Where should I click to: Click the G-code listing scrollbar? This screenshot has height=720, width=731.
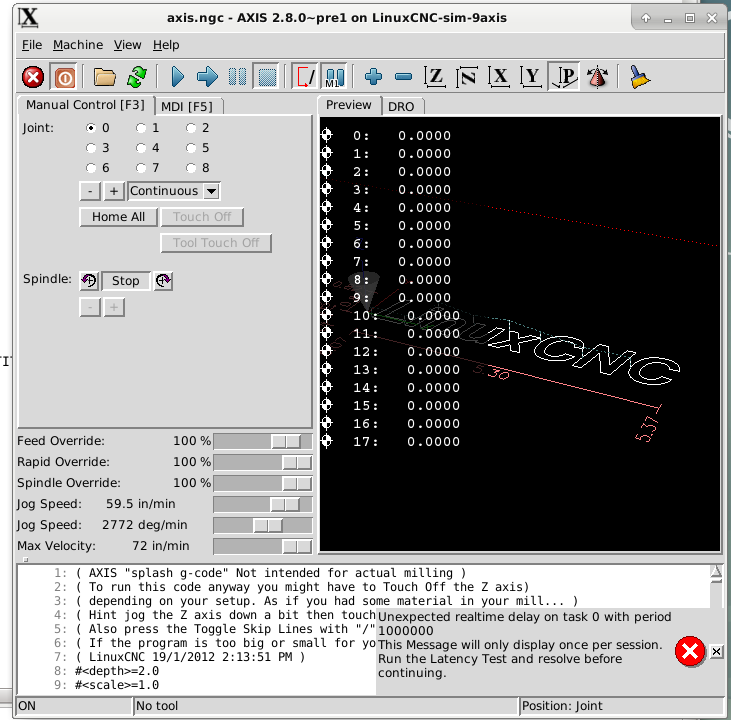pyautogui.click(x=717, y=585)
